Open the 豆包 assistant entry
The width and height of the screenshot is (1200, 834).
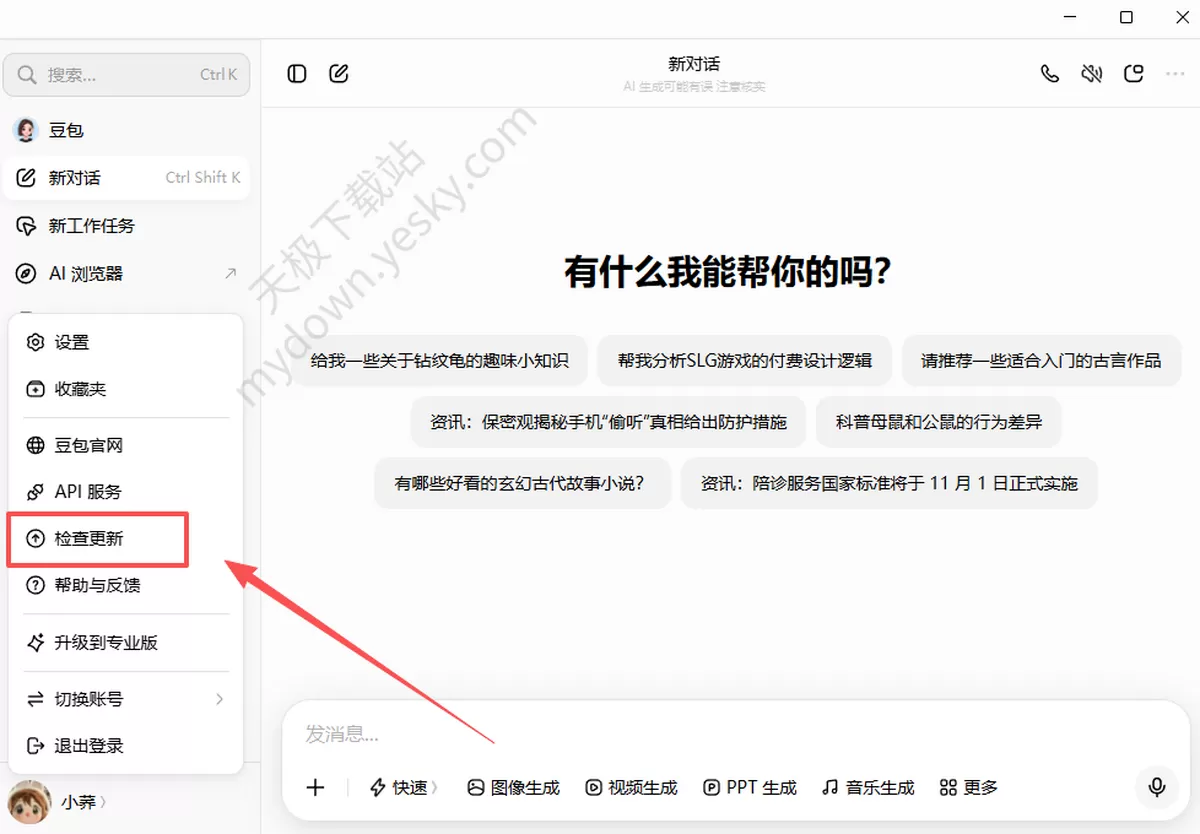pos(126,130)
